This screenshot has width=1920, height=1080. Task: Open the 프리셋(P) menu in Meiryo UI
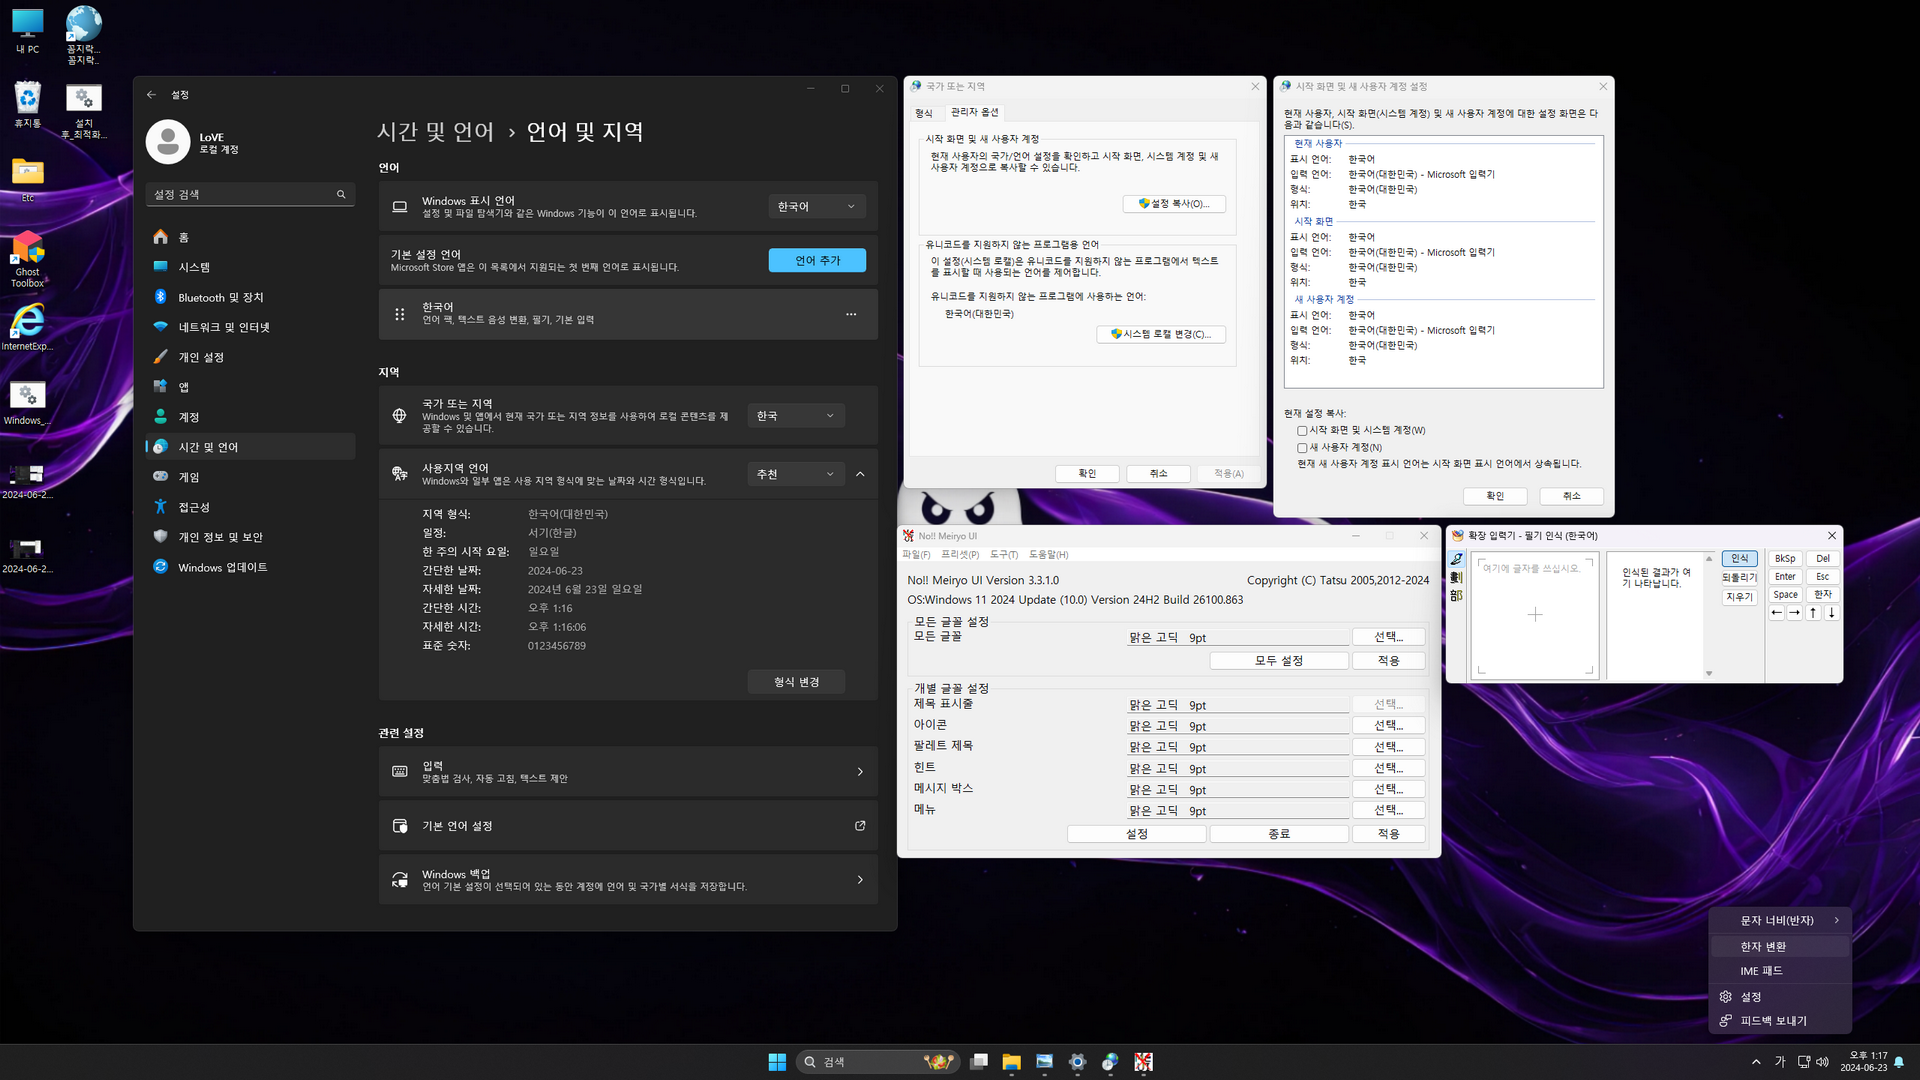click(960, 554)
